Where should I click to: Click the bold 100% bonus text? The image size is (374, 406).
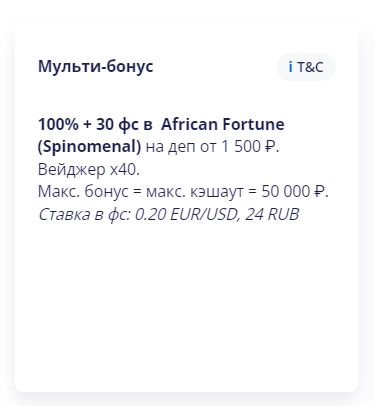pos(58,125)
